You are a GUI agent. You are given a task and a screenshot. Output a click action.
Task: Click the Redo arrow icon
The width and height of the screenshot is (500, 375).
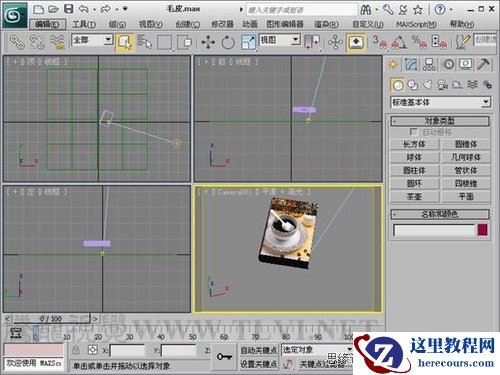point(106,9)
